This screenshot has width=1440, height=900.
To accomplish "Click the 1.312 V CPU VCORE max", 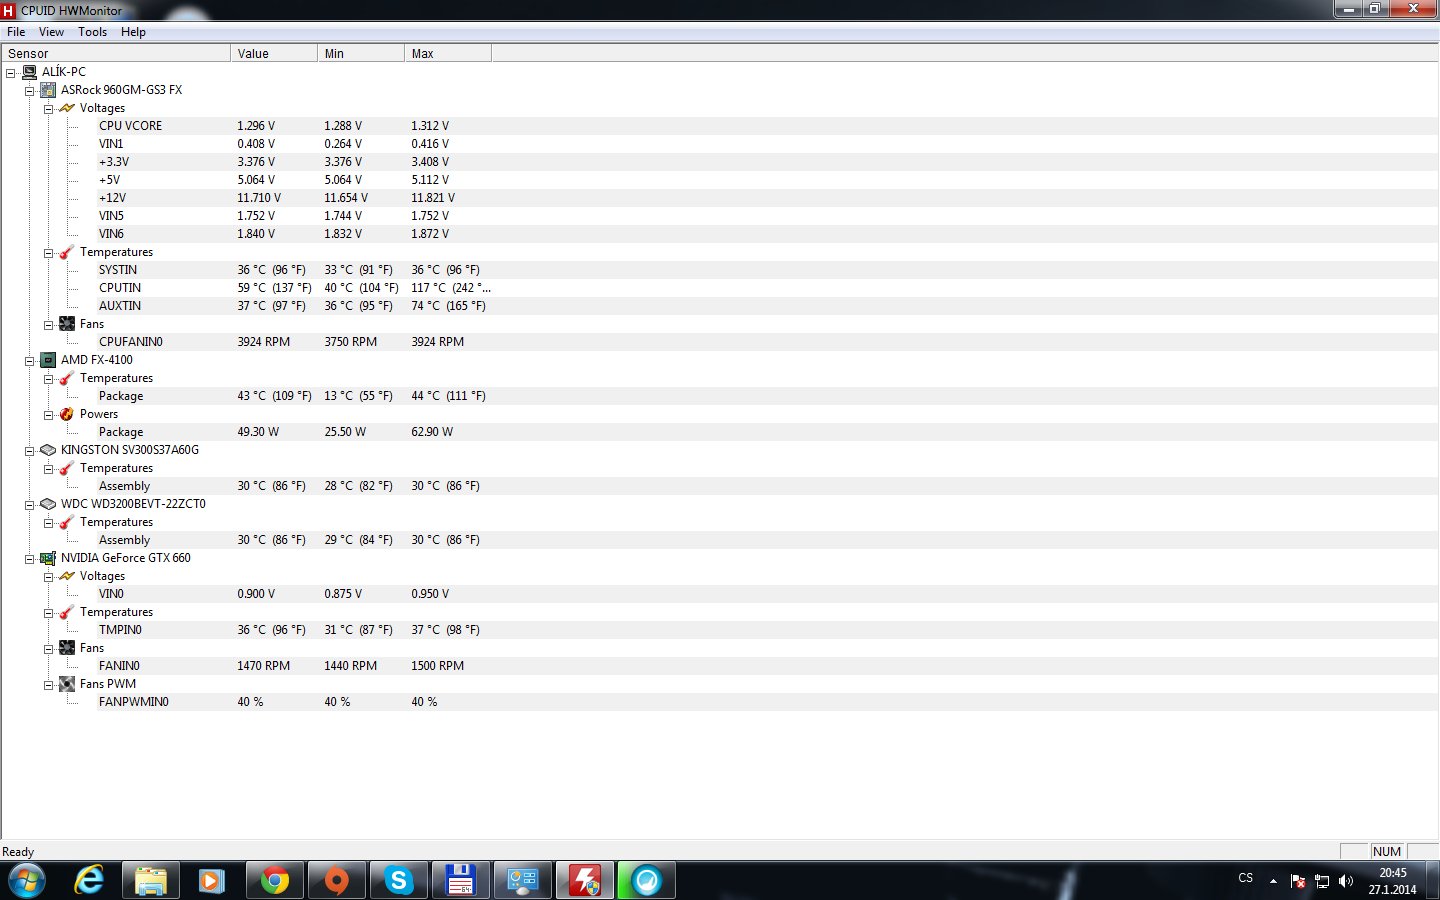I will (x=430, y=126).
